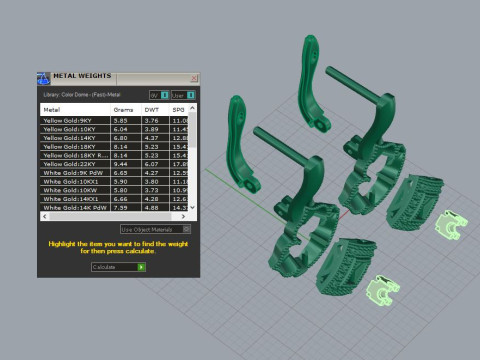Select the Yellow Gold:9KY row
This screenshot has height=360, width=480.
tap(114, 121)
